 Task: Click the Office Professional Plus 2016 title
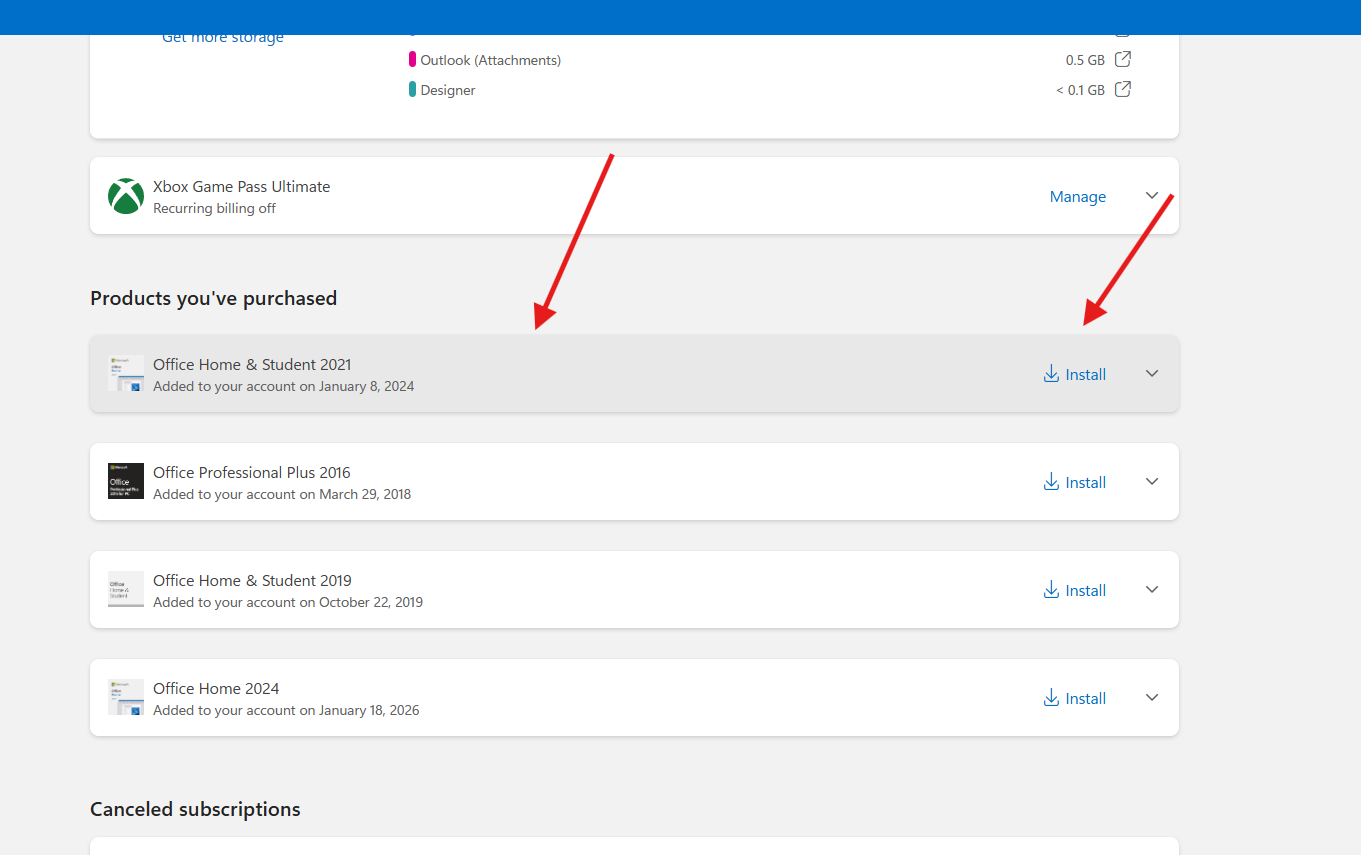[x=252, y=473]
